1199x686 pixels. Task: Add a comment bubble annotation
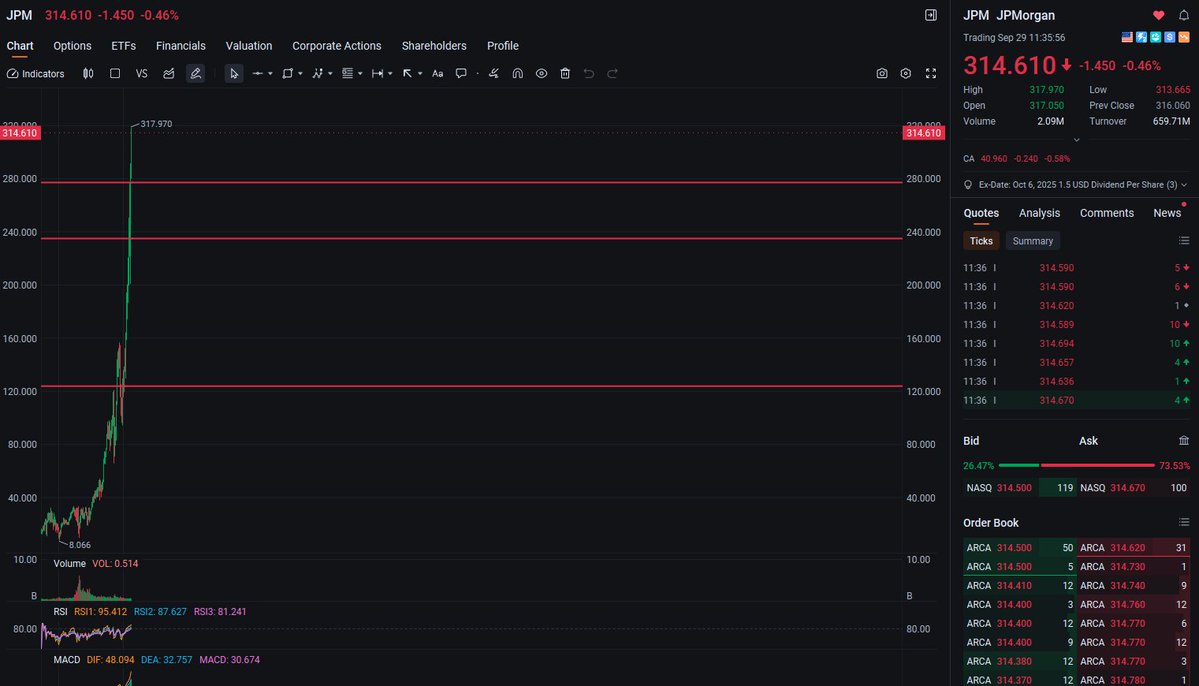pyautogui.click(x=461, y=73)
